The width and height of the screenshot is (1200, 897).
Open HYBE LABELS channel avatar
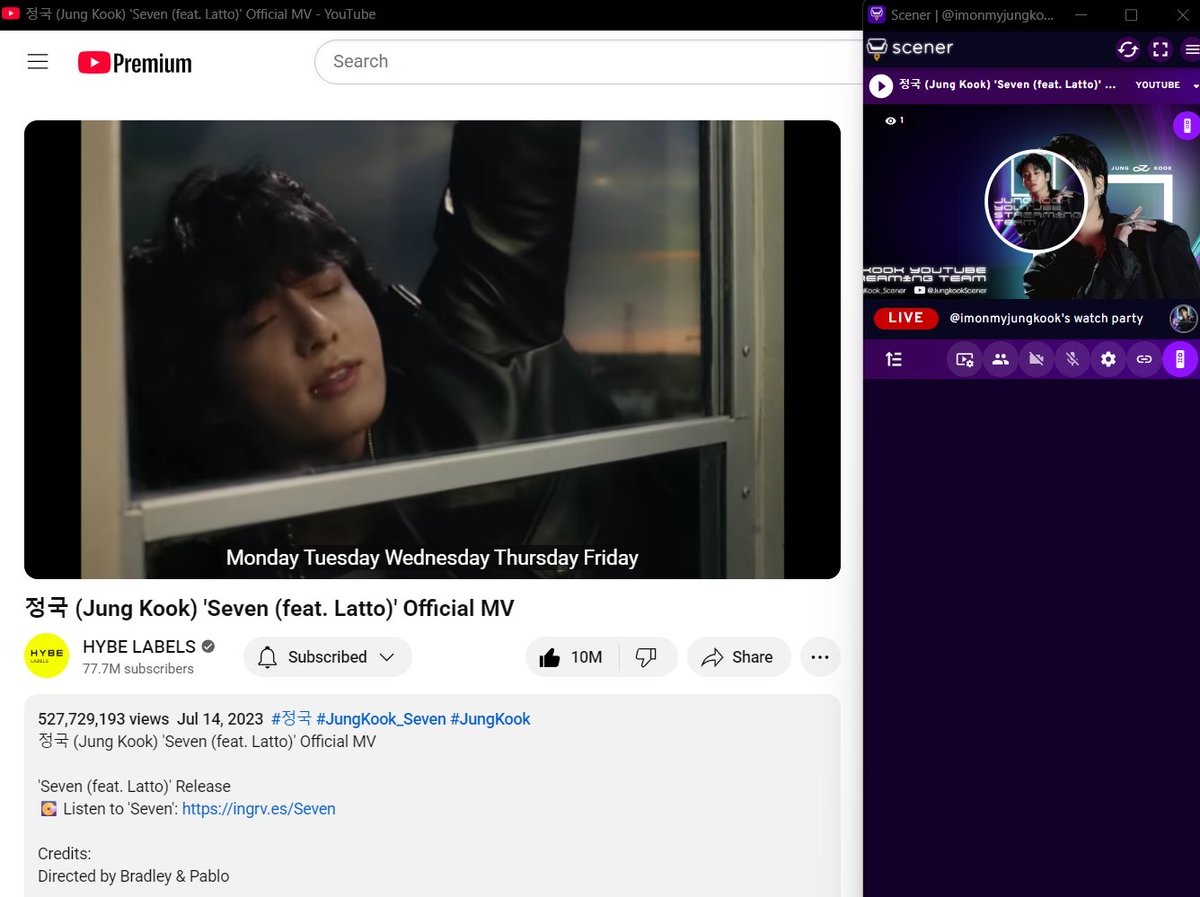[x=47, y=656]
